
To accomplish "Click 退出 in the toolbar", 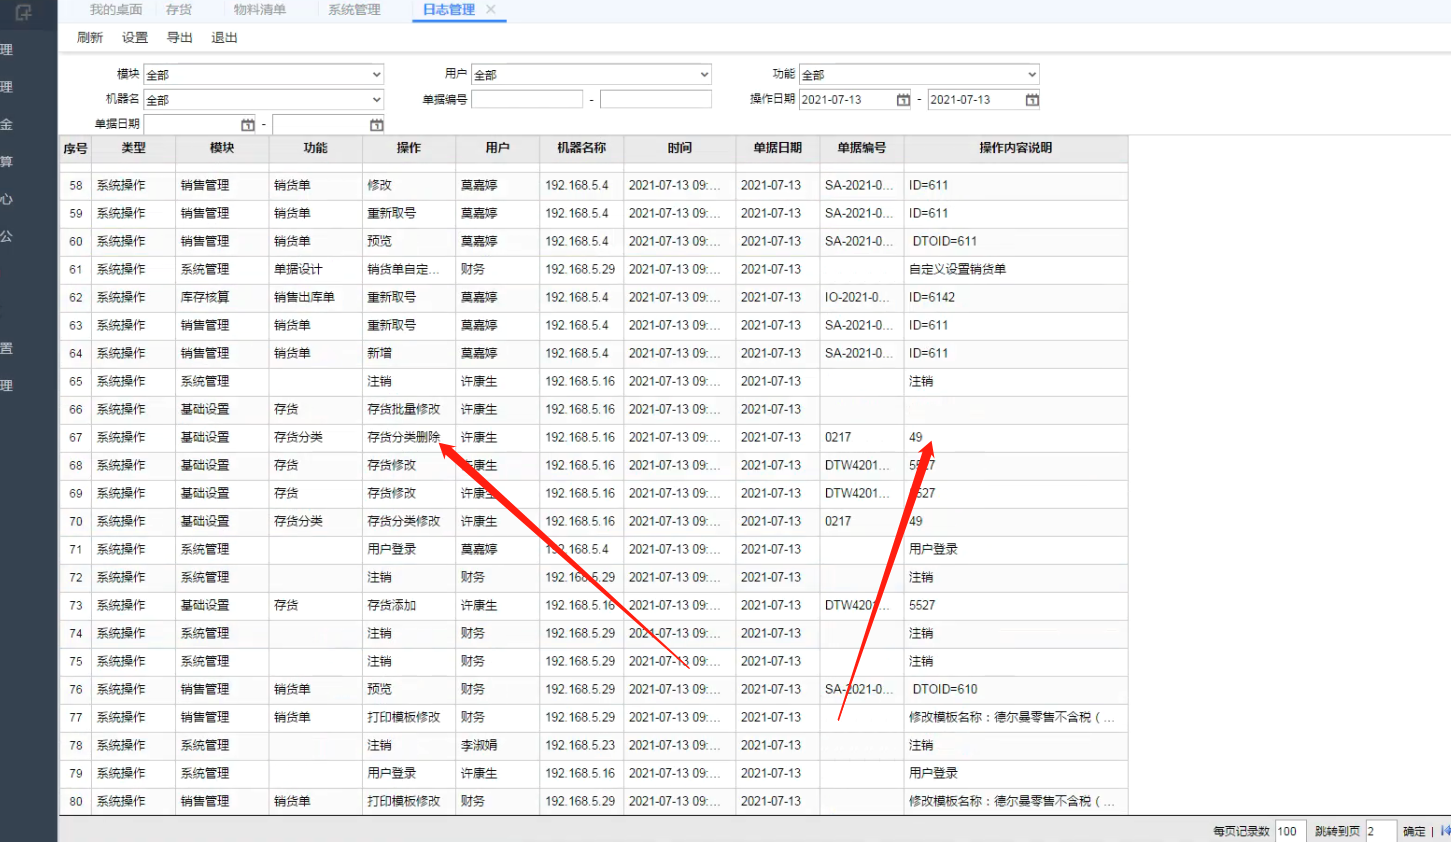I will point(224,38).
